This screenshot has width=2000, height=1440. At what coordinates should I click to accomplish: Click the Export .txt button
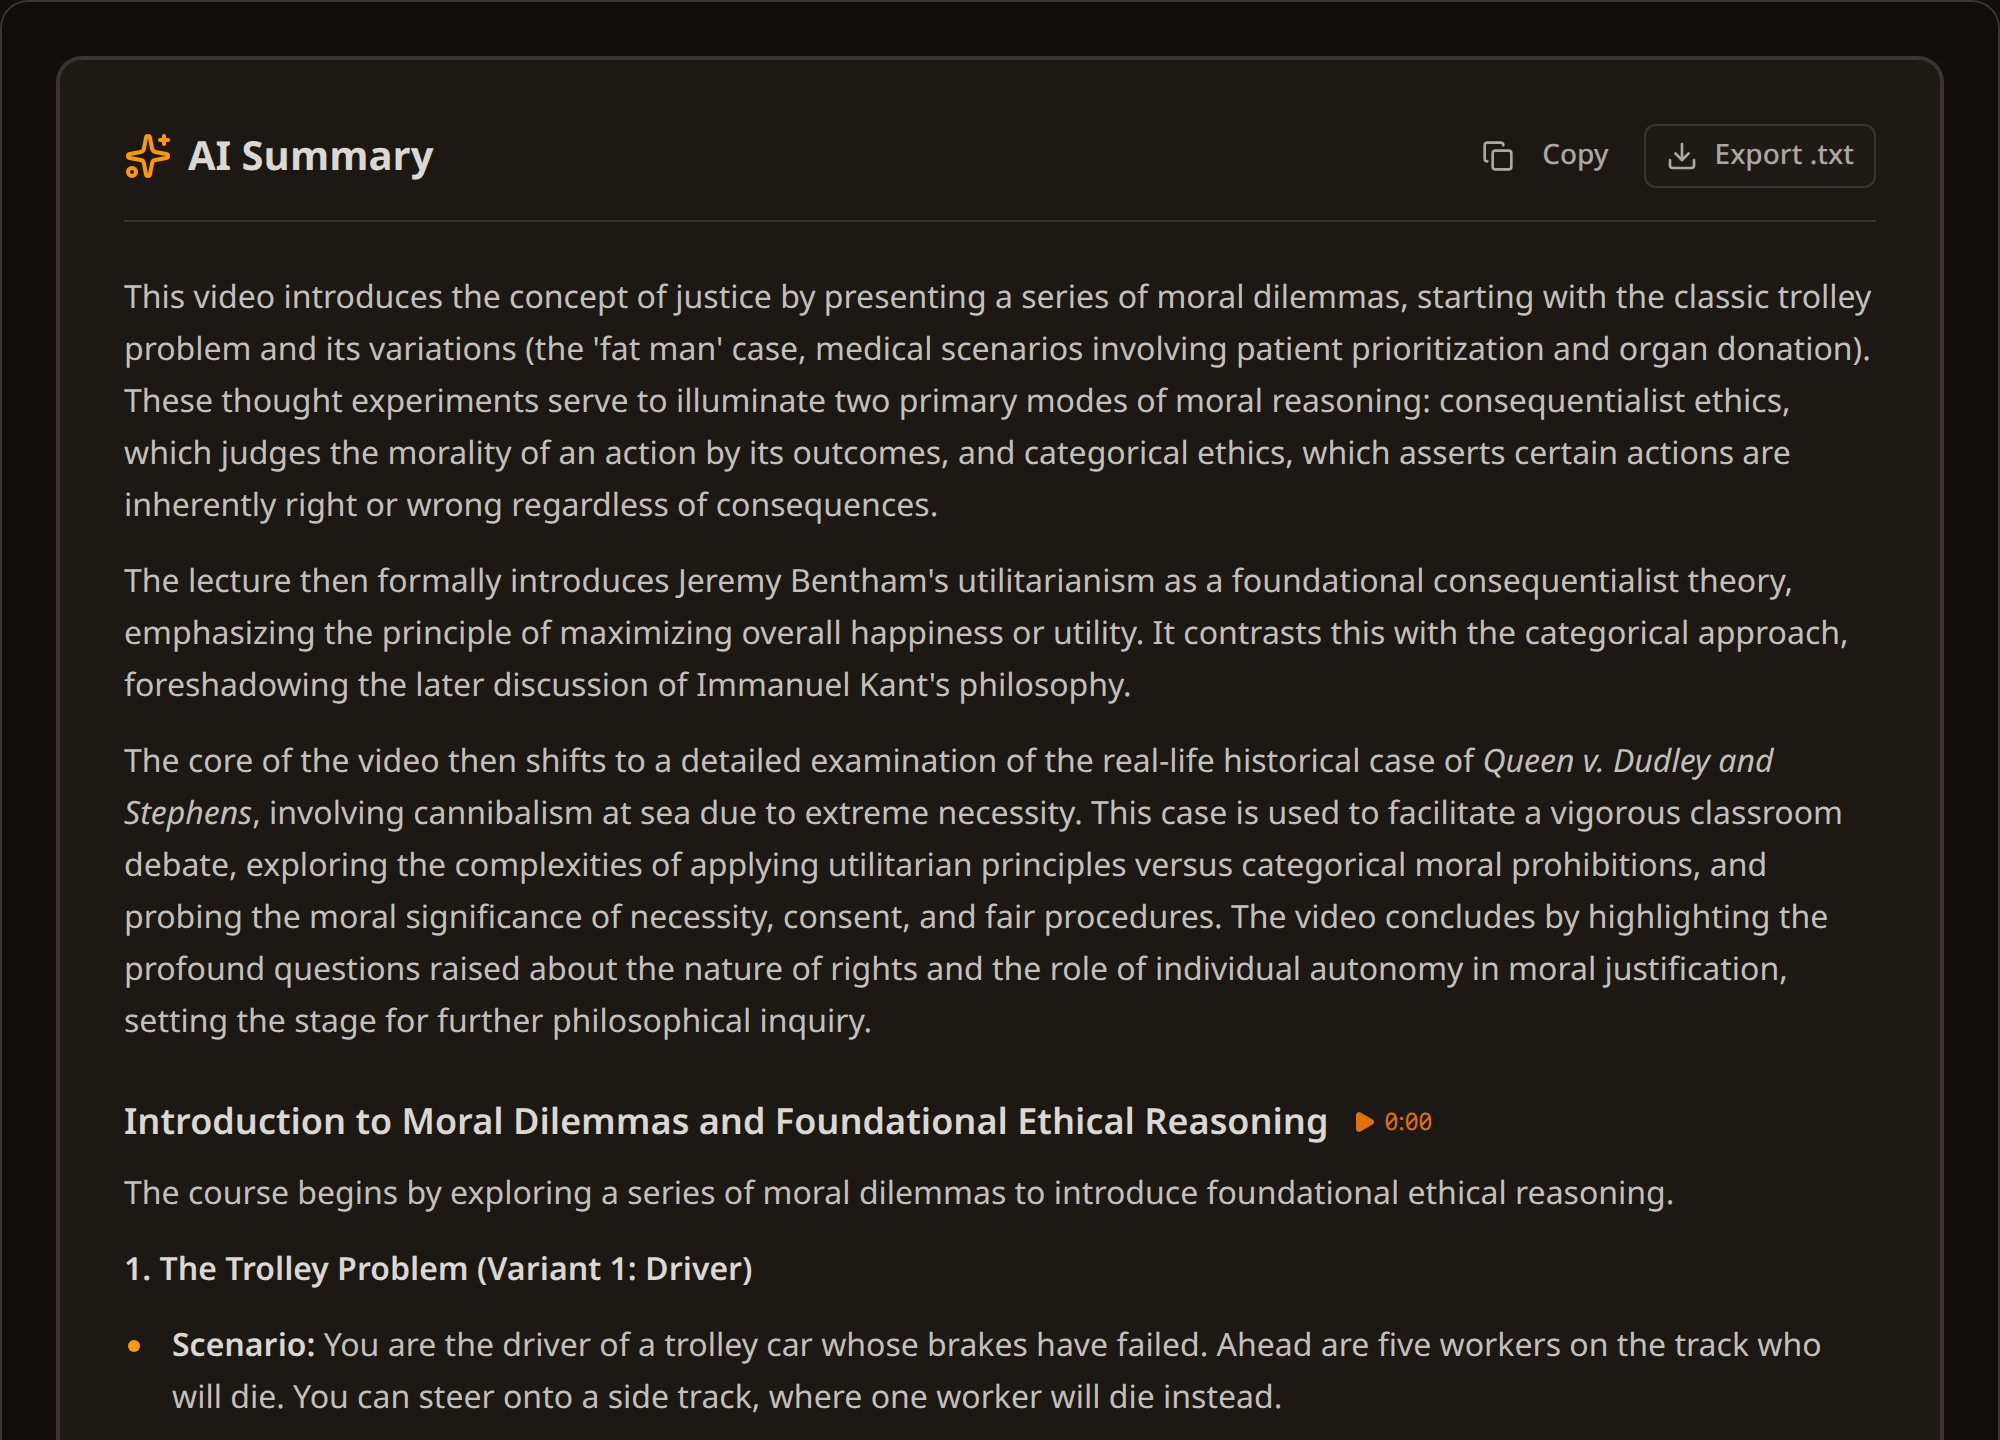(x=1759, y=156)
